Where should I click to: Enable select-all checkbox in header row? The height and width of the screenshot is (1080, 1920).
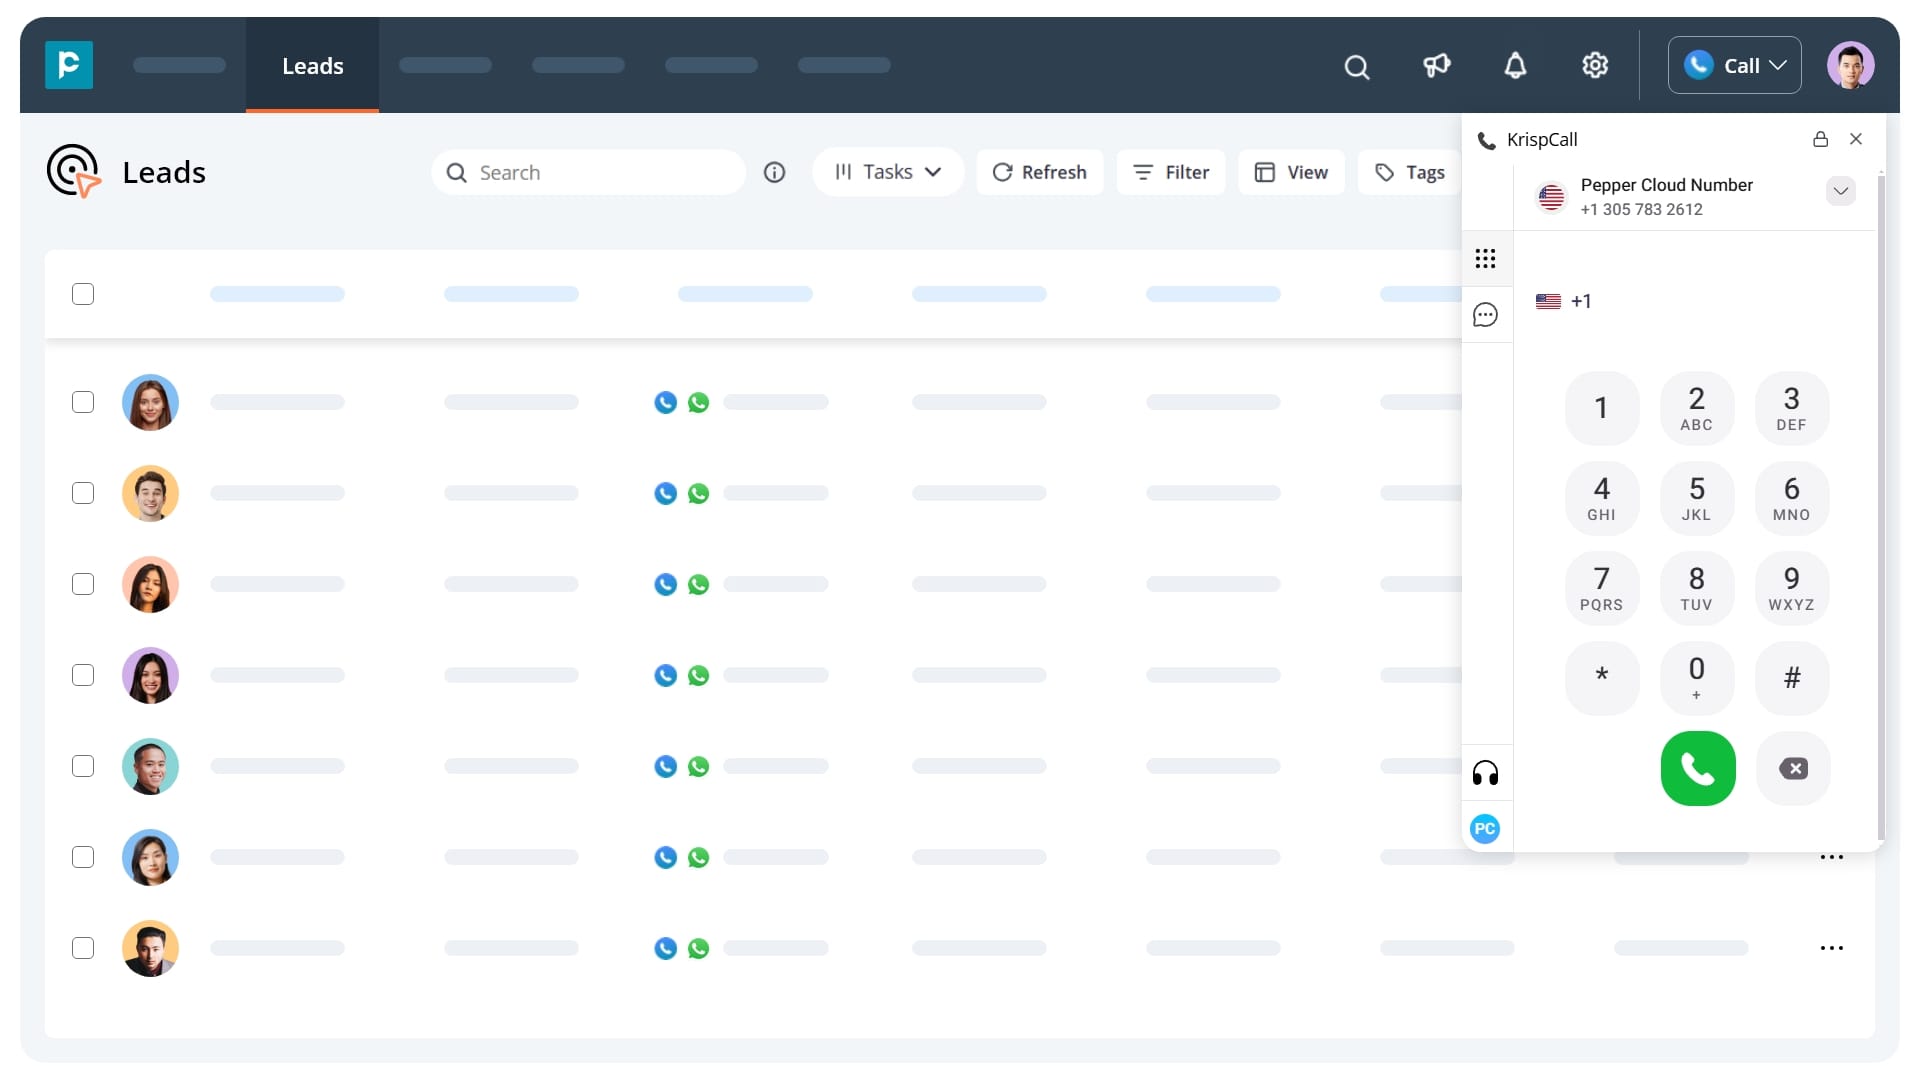[83, 293]
